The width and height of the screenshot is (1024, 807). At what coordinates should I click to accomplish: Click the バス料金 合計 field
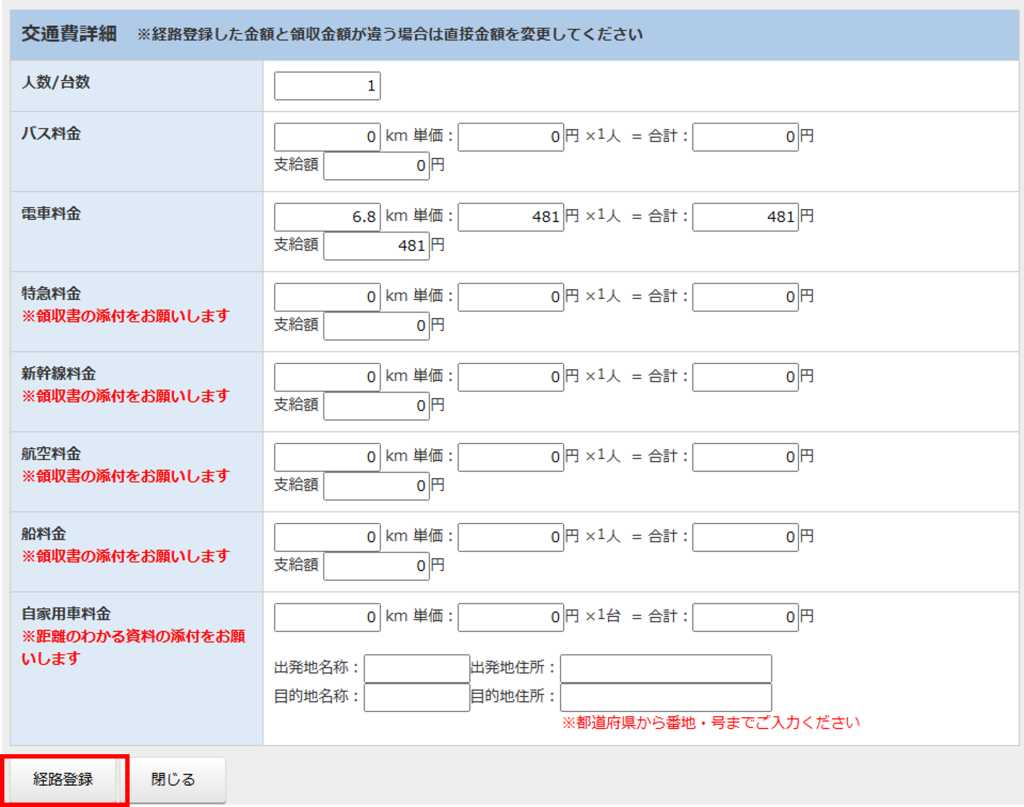(745, 136)
